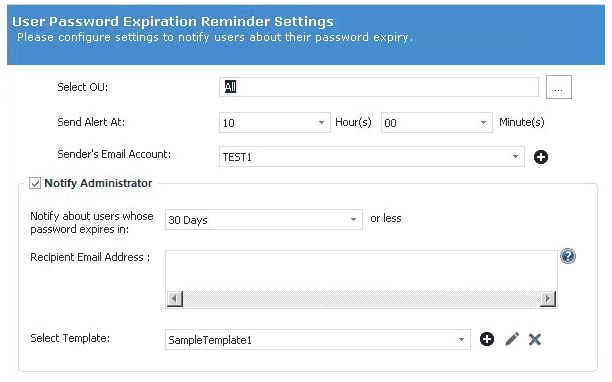Viewport: 612px width, 382px height.
Task: Open the Hour(s) dropdown showing 10
Action: tap(274, 123)
